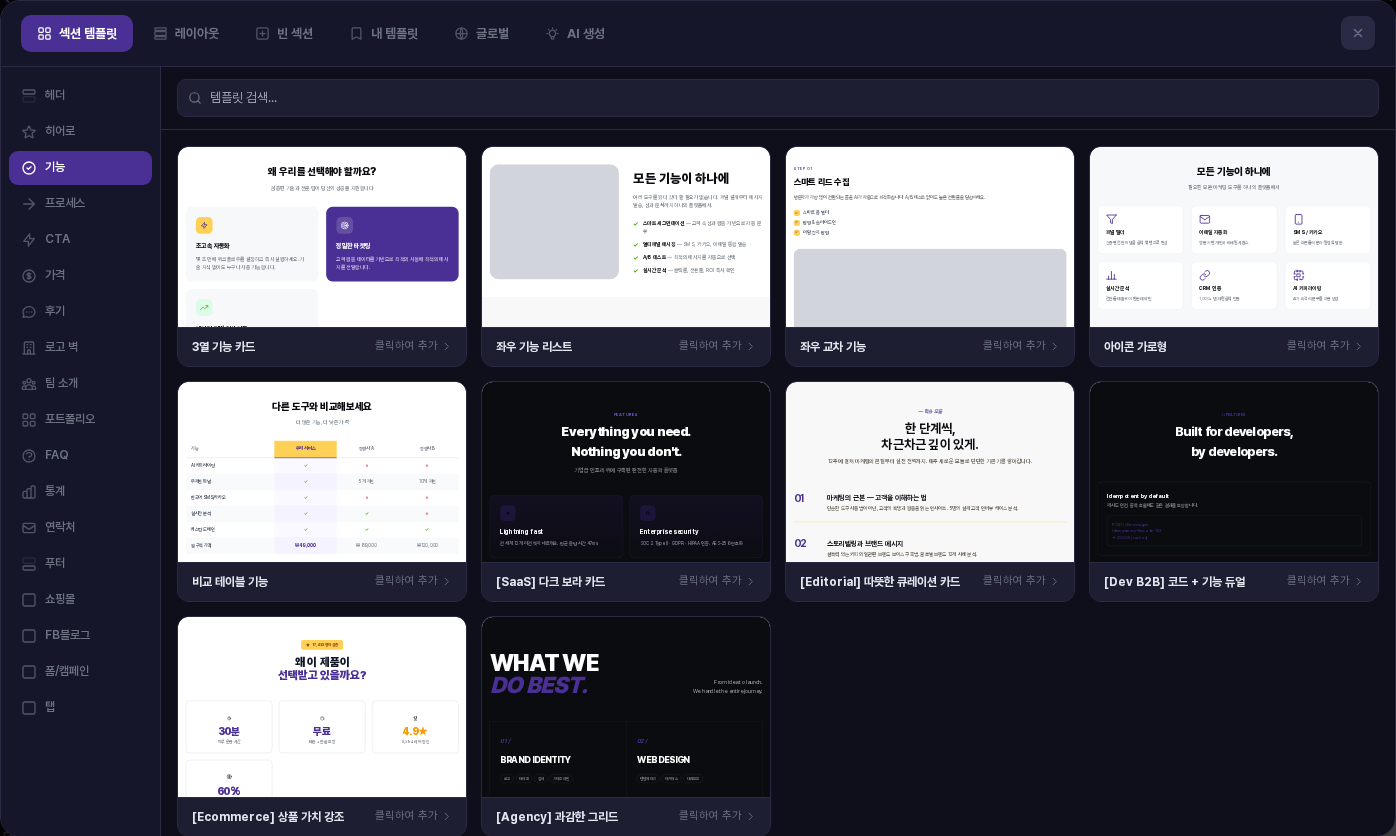Viewport: 1396px width, 836px height.
Task: Open the 빈 섹션 tab
Action: click(x=284, y=33)
